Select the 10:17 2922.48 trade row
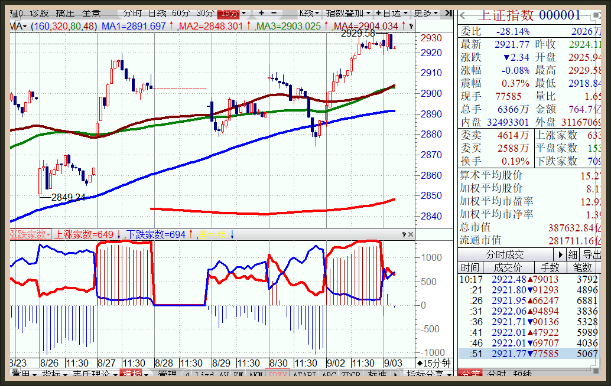Screen dimensions: 611x386 (528, 279)
